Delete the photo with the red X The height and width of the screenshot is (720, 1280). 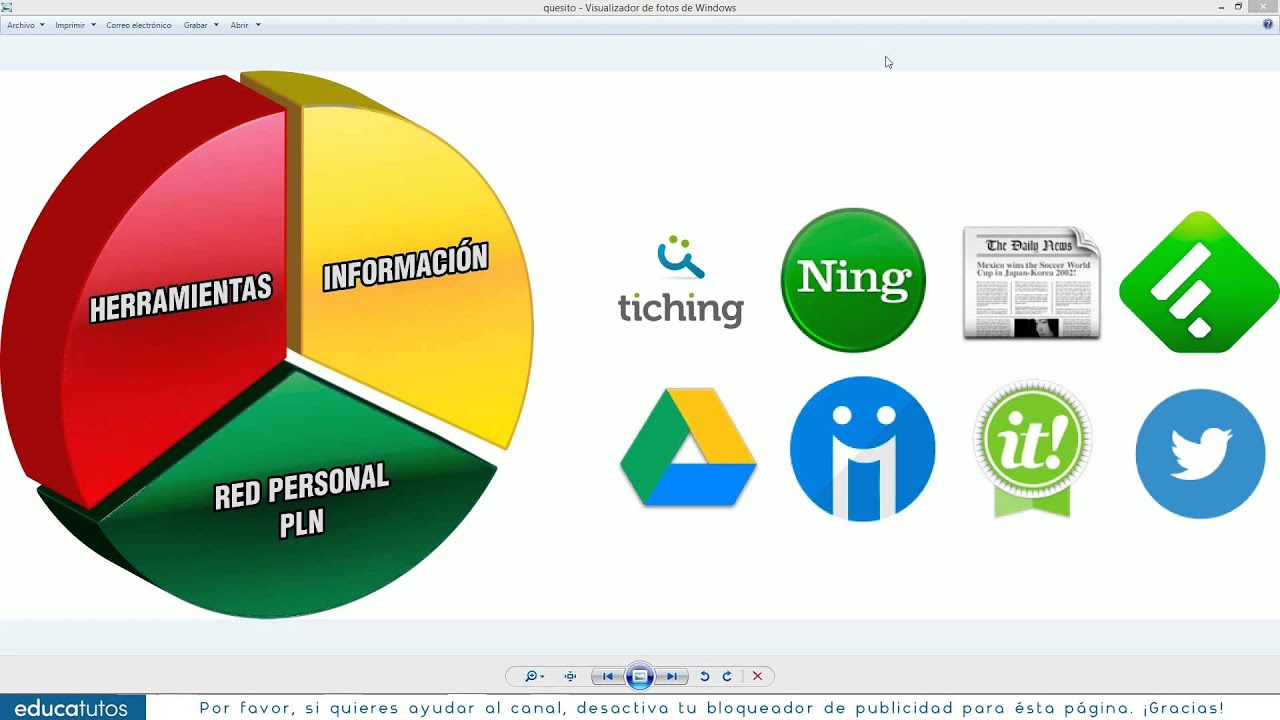(x=757, y=677)
